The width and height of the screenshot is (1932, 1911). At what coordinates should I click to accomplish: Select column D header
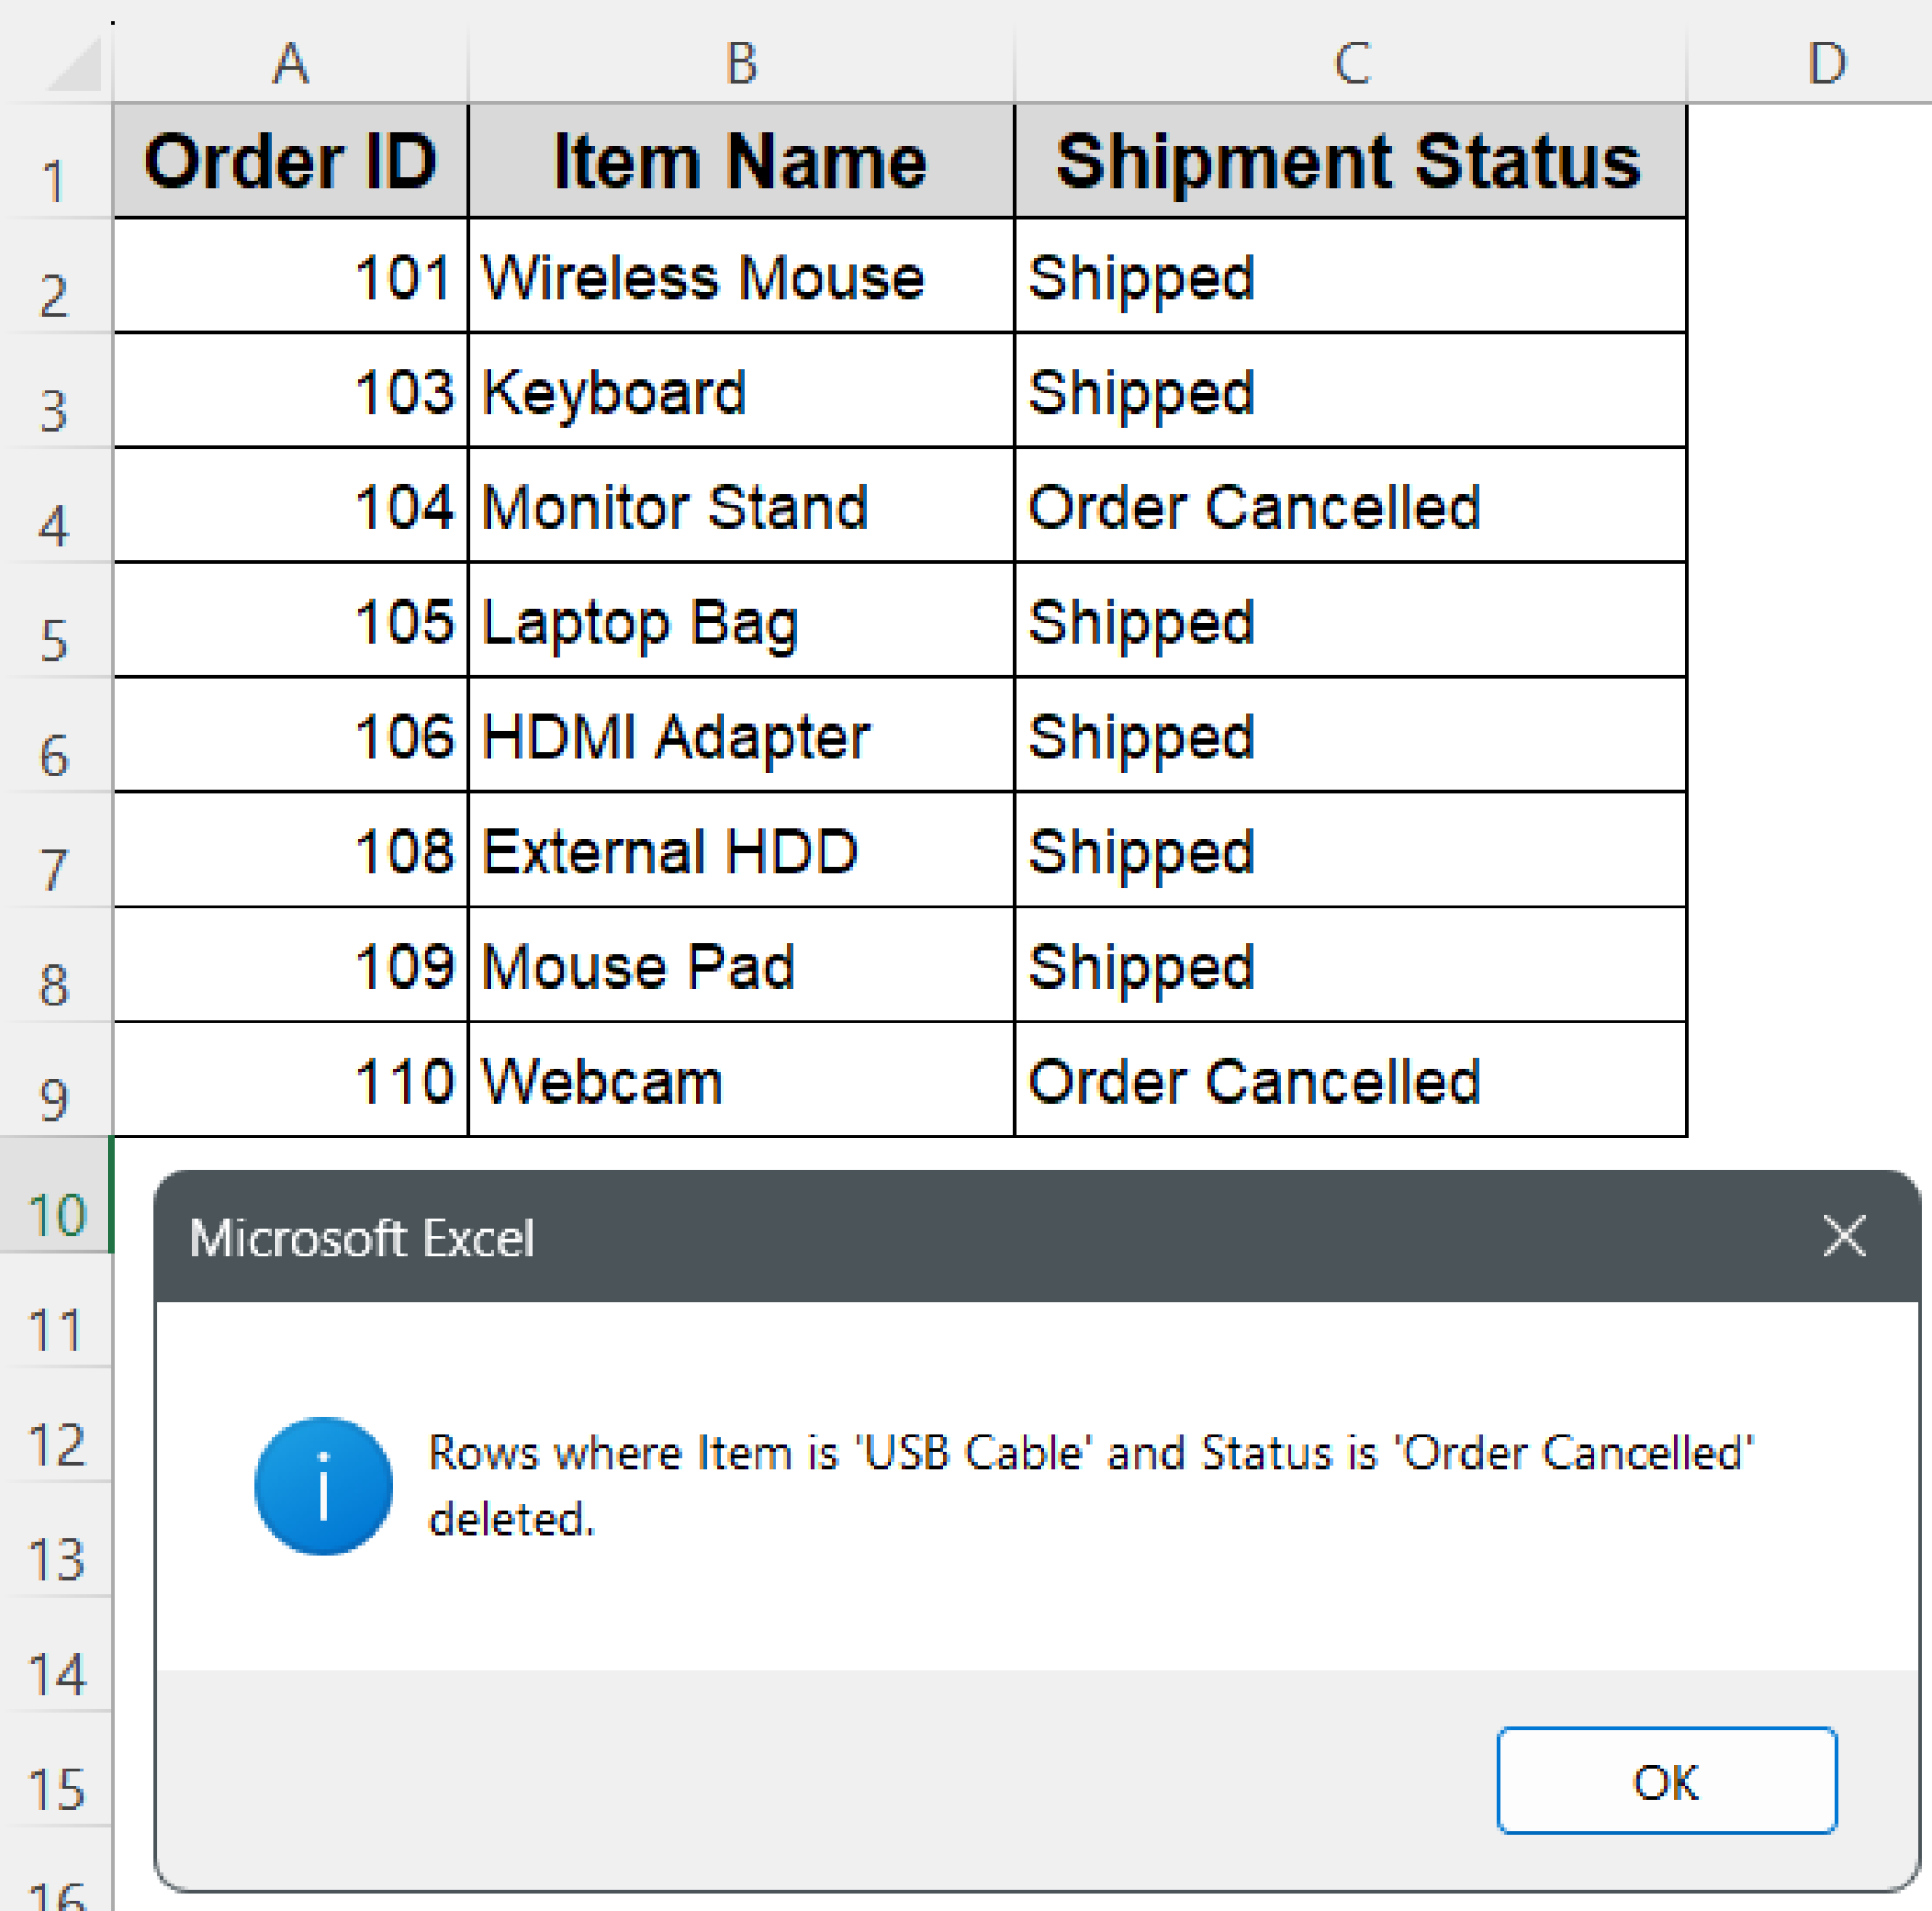[x=1825, y=64]
